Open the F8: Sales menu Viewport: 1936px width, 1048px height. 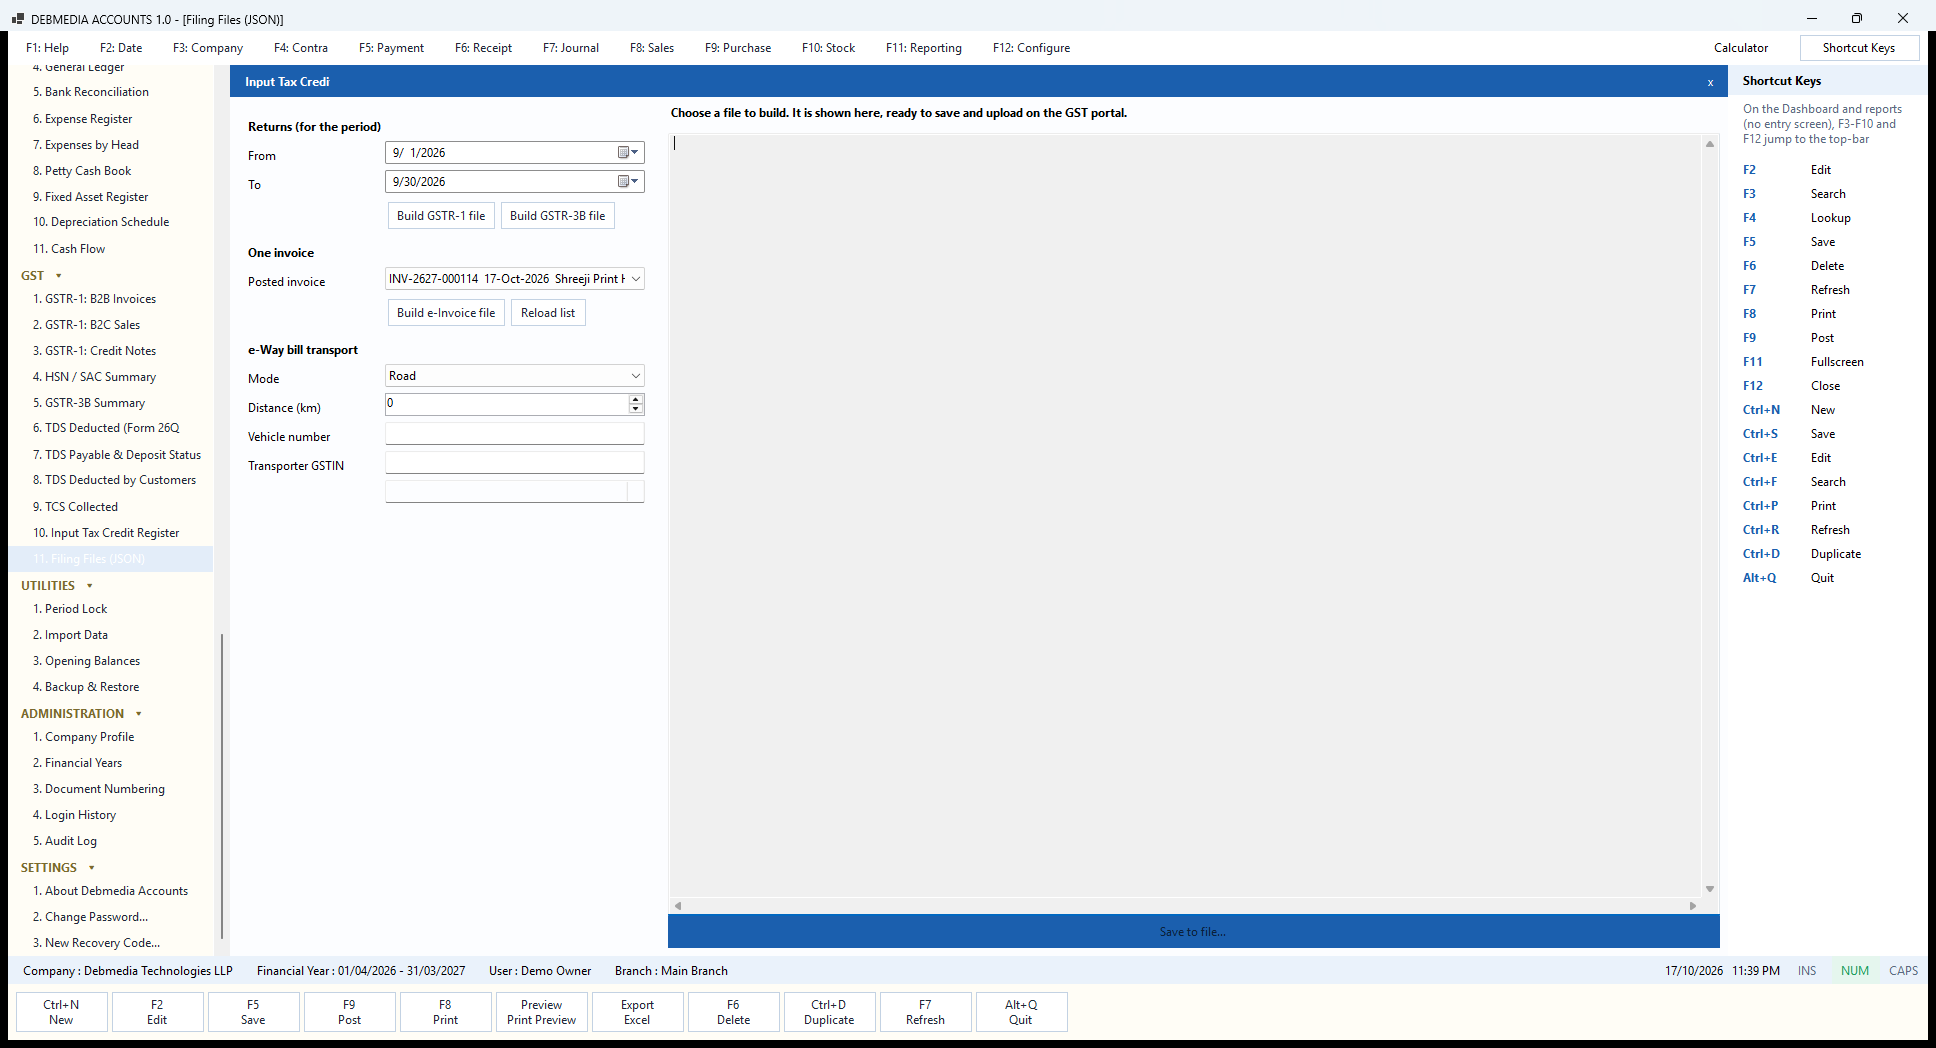click(x=652, y=48)
